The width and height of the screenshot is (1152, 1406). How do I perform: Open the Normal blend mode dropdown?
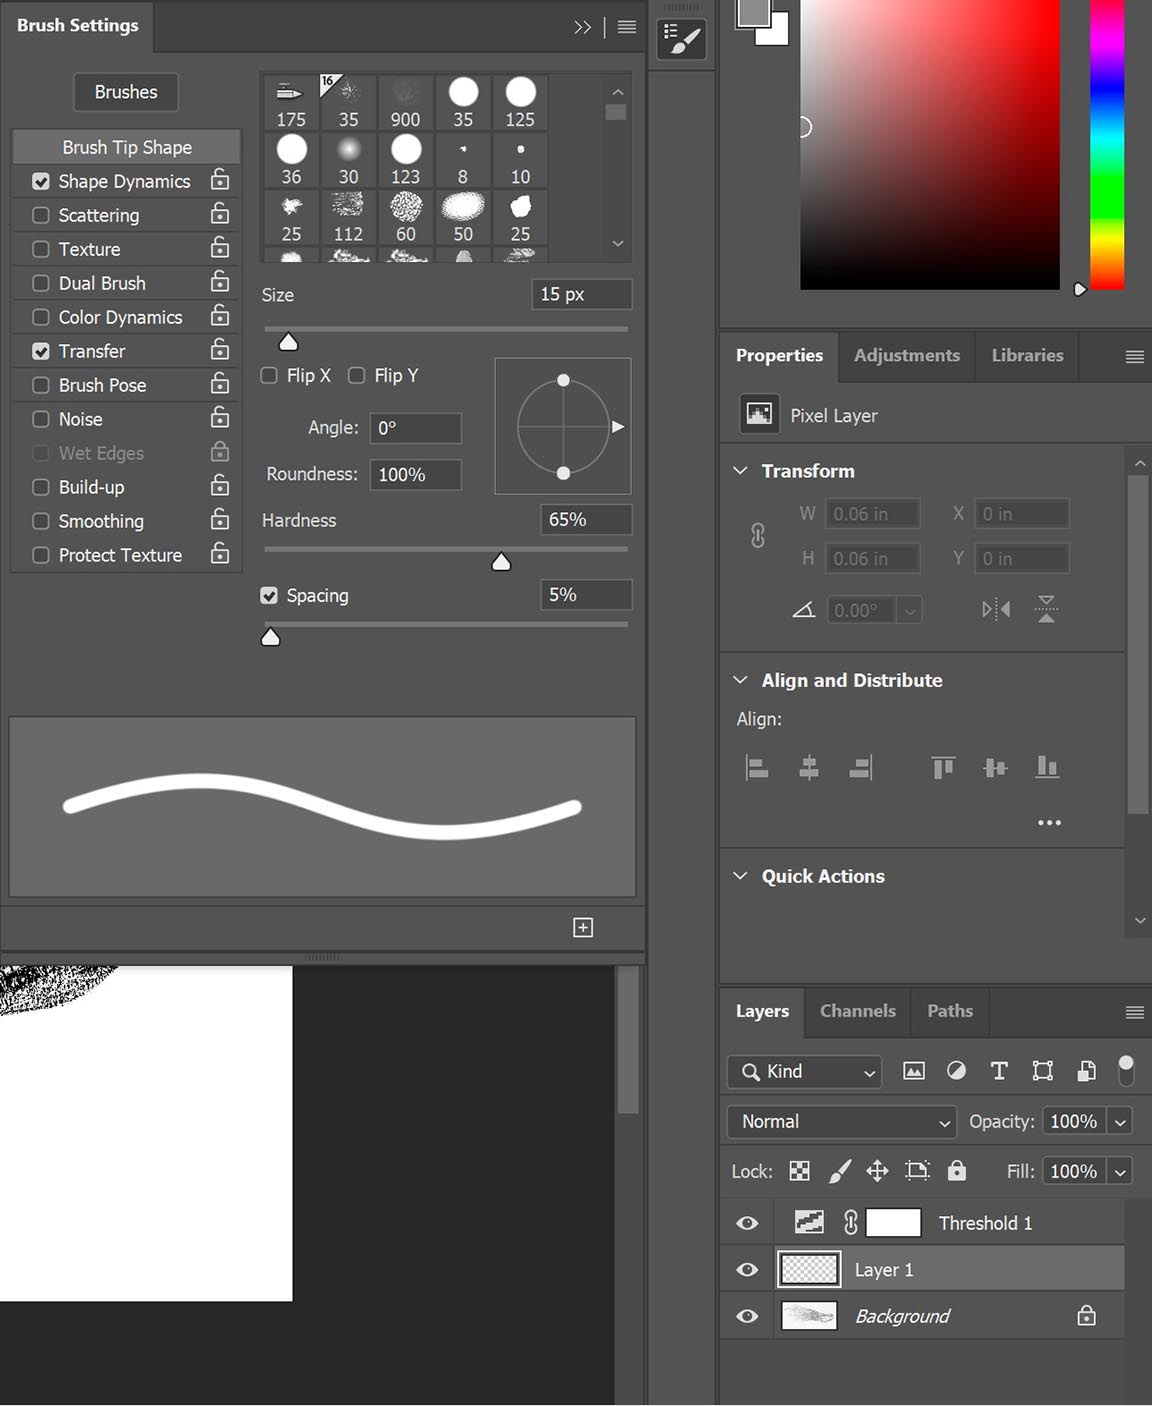coord(842,1121)
